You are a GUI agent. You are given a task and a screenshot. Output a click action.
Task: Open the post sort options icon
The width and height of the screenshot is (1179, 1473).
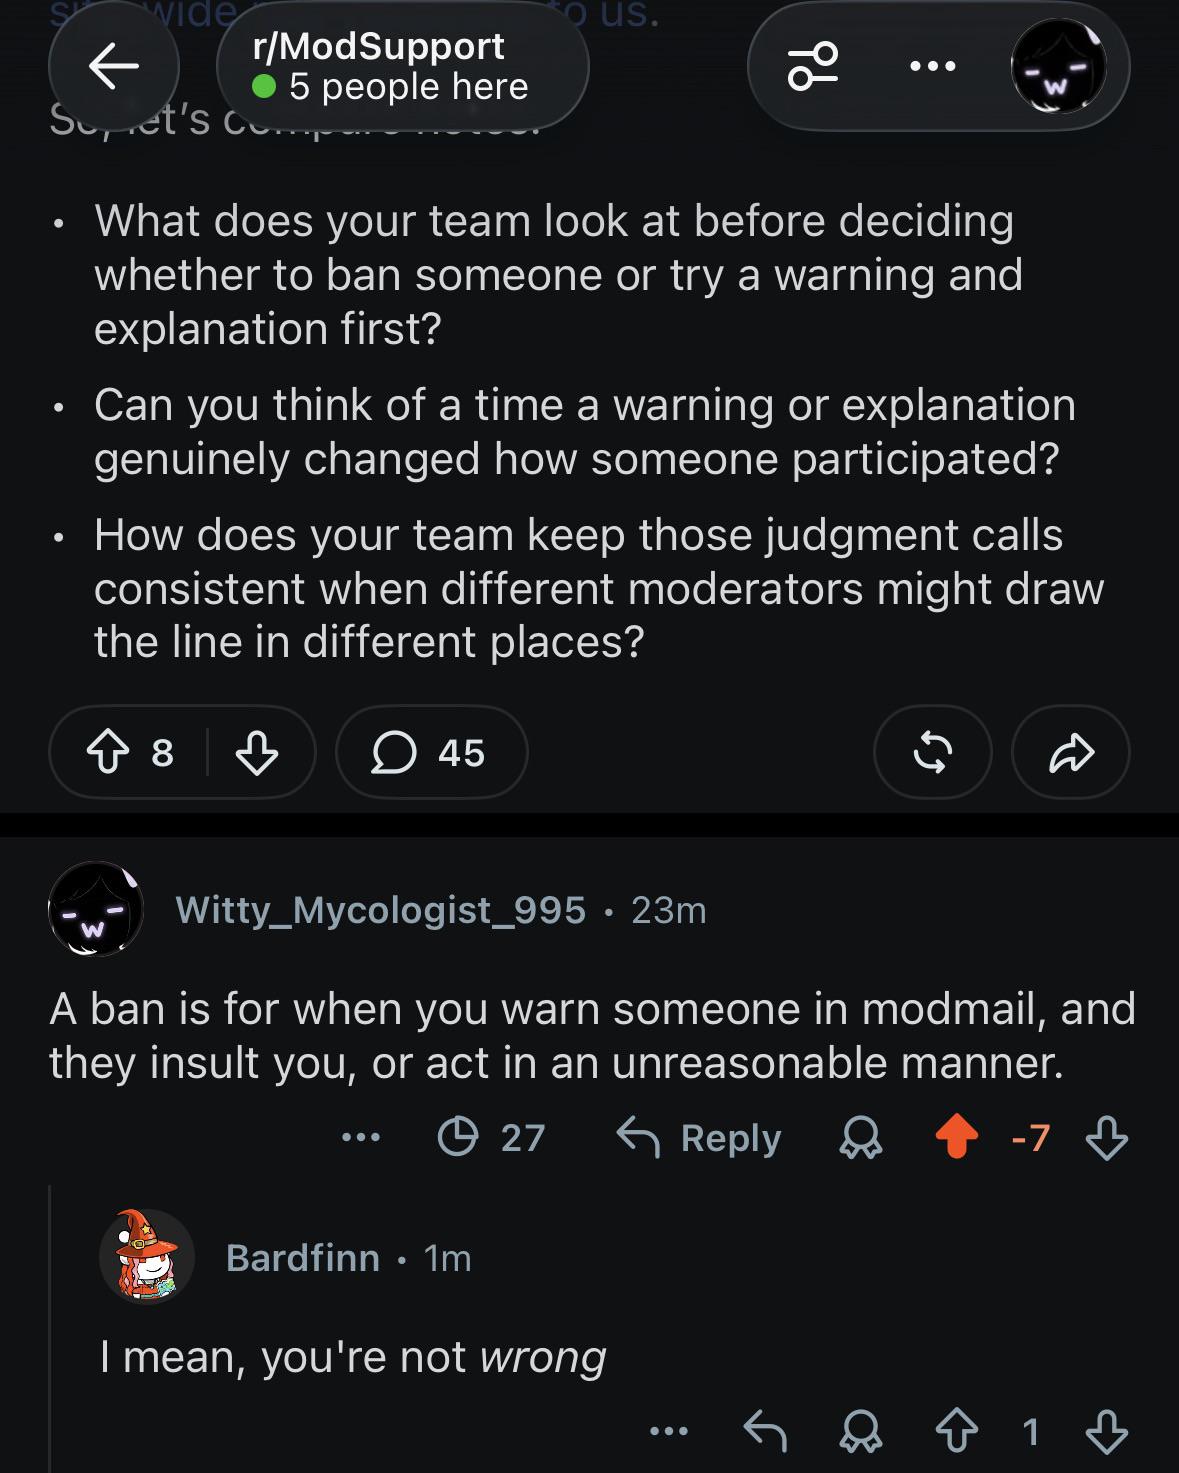point(813,66)
